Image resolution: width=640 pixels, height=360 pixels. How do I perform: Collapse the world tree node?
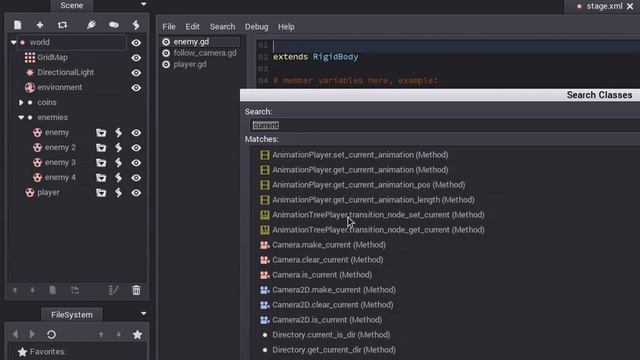[x=13, y=42]
